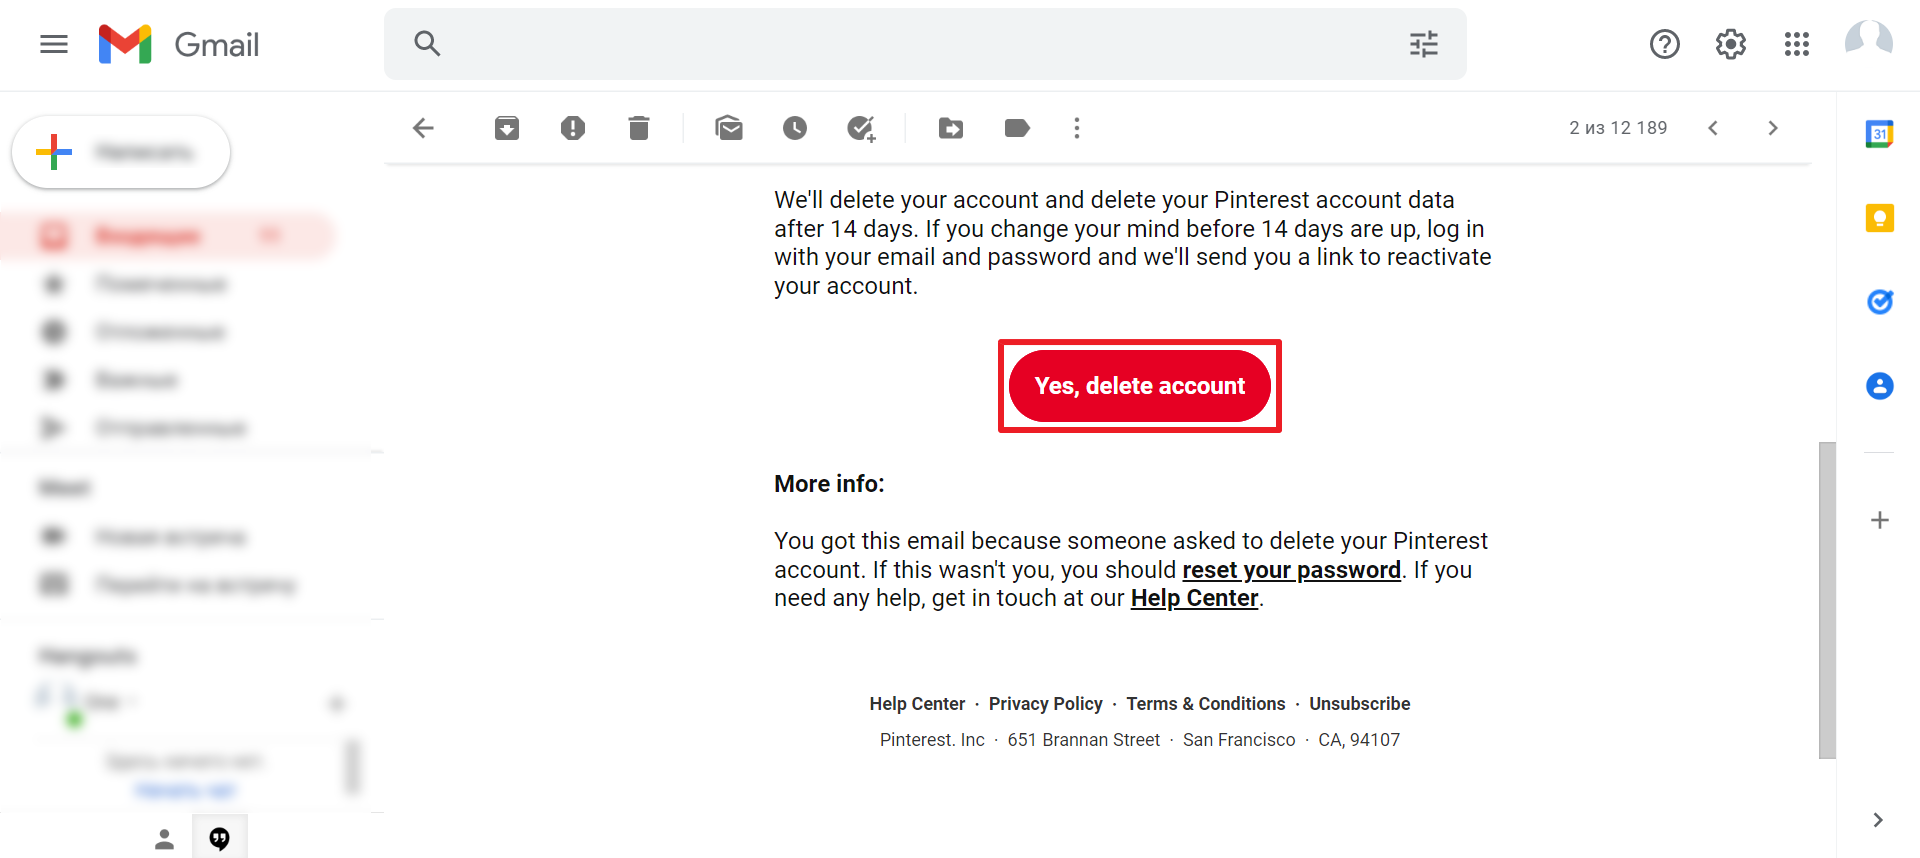
Task: Open Google Calendar side panel
Action: (x=1879, y=134)
